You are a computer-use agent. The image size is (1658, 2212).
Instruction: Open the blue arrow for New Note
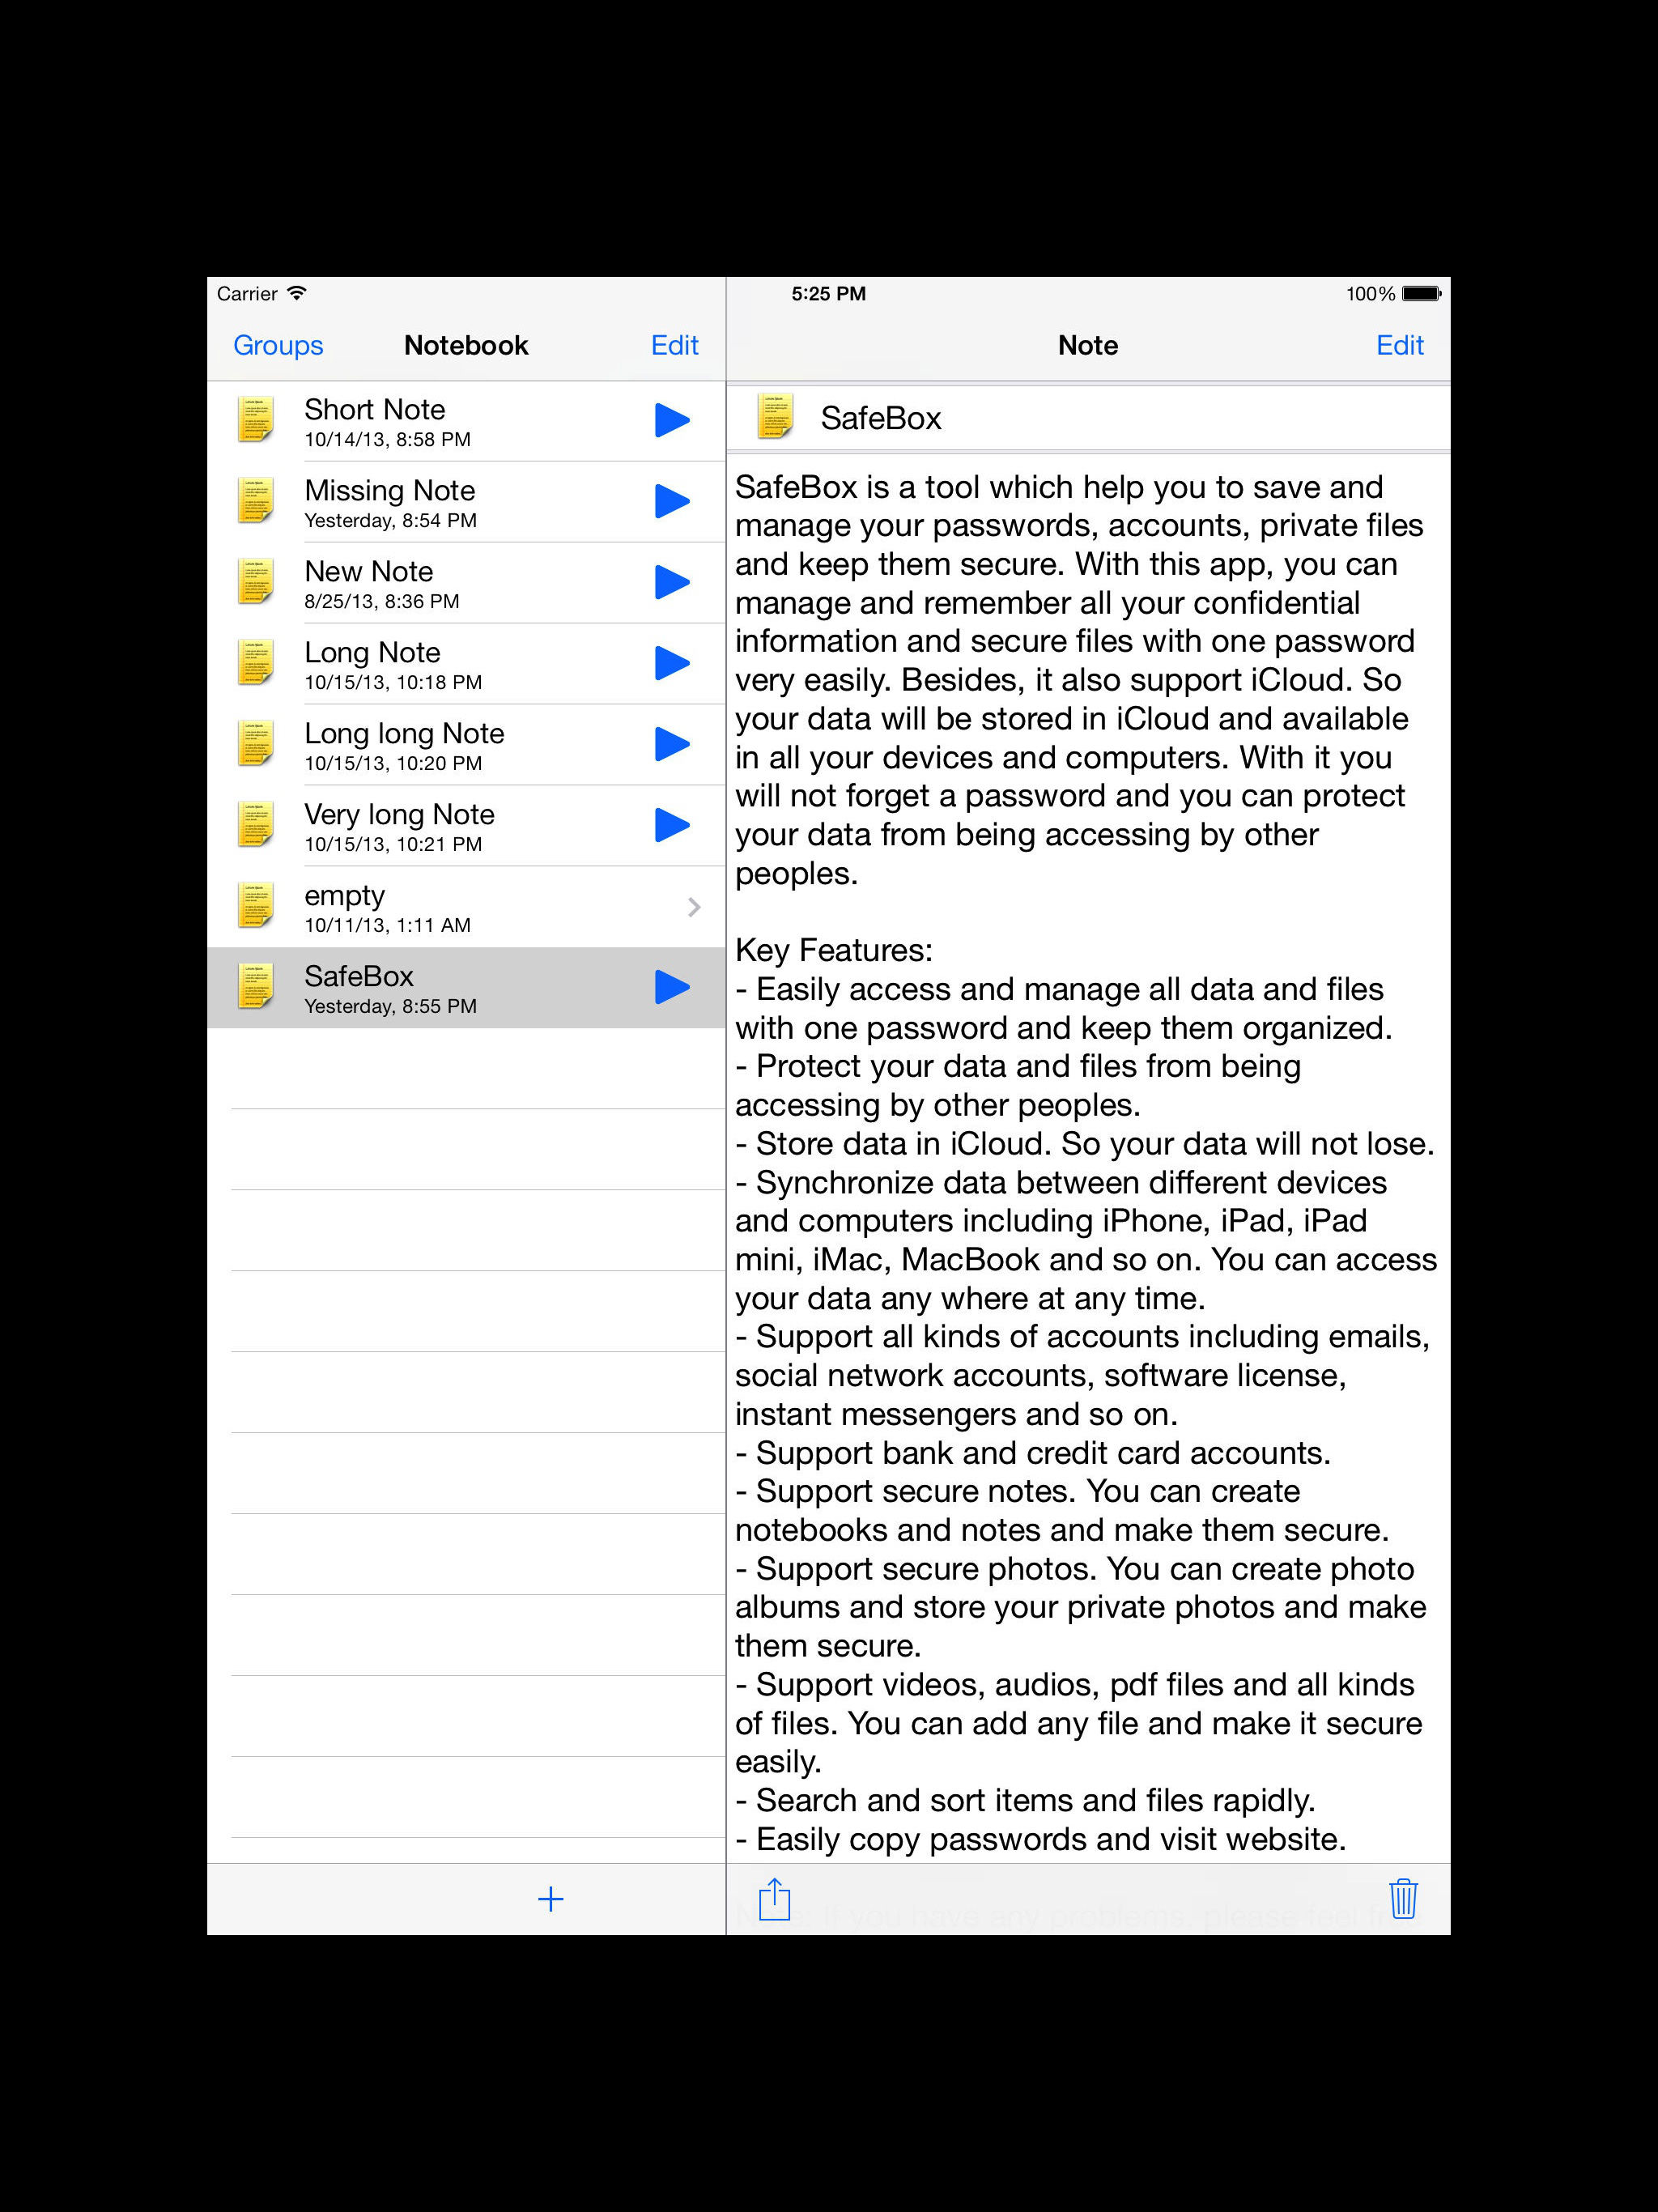(x=672, y=582)
